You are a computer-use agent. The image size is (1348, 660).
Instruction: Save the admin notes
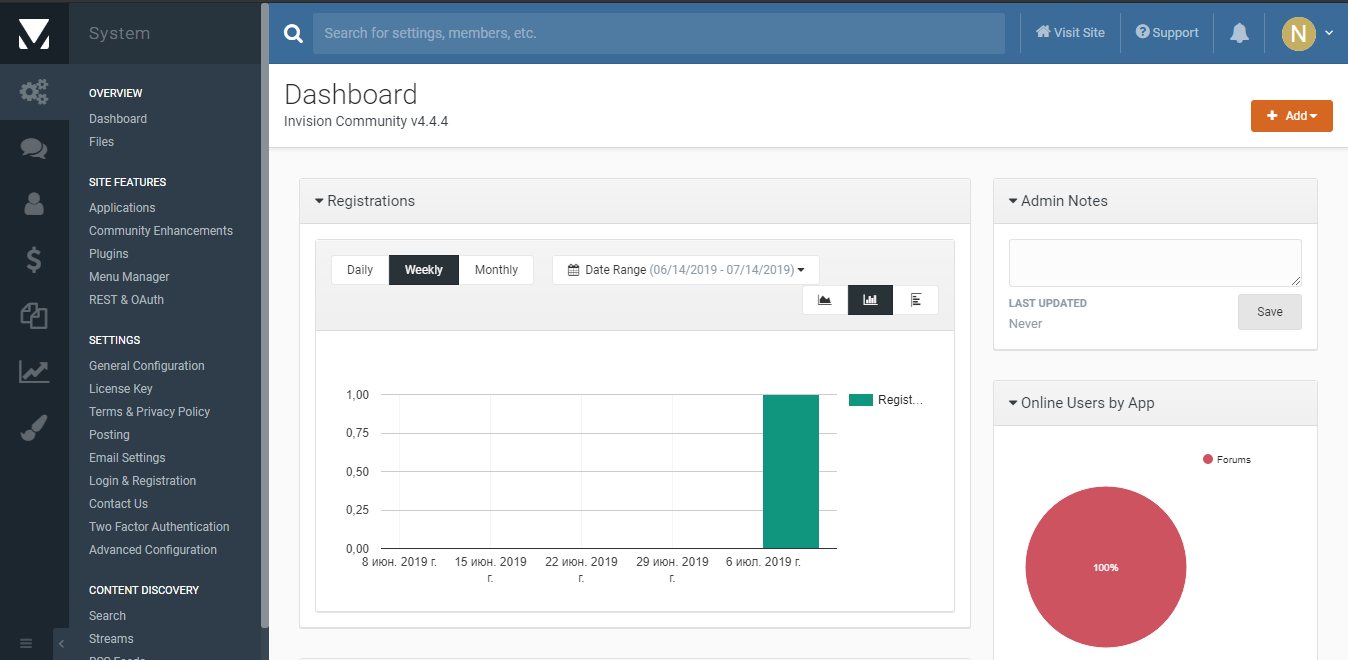[1269, 312]
